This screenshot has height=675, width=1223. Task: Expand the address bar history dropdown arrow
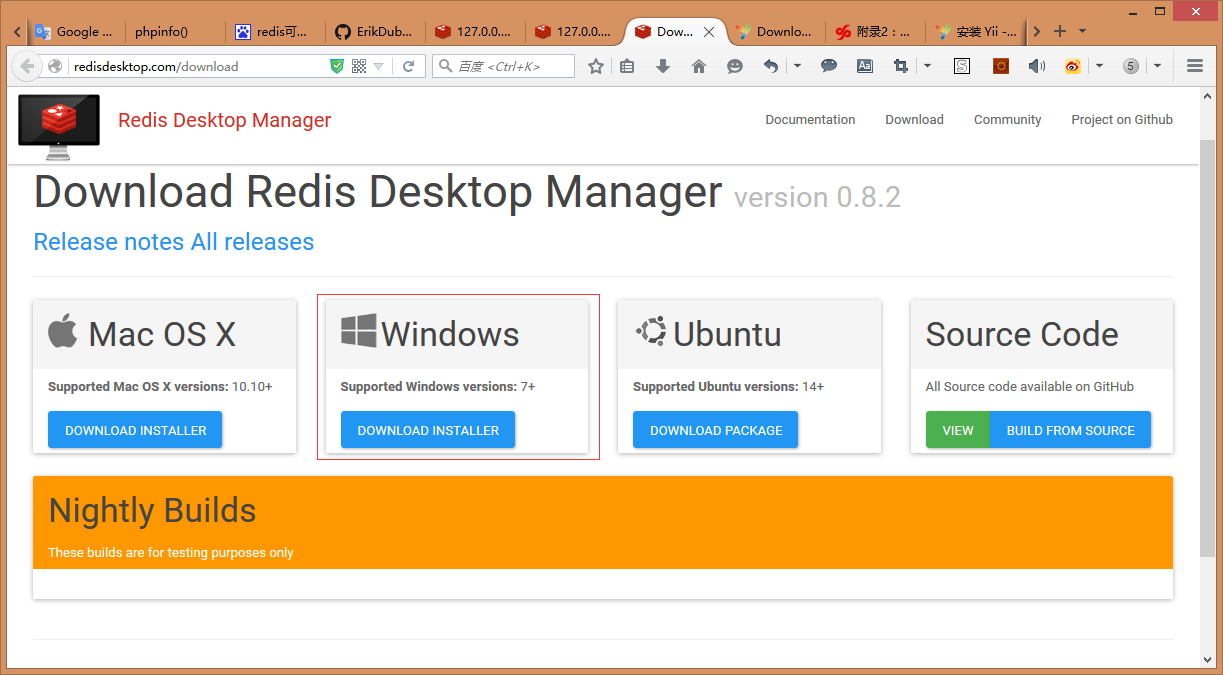[x=379, y=66]
